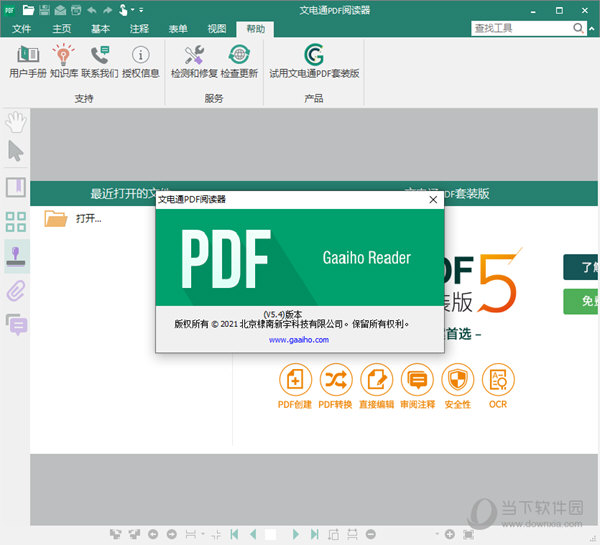
Task: Expand the quick access toolbar customize arrow
Action: [x=141, y=10]
